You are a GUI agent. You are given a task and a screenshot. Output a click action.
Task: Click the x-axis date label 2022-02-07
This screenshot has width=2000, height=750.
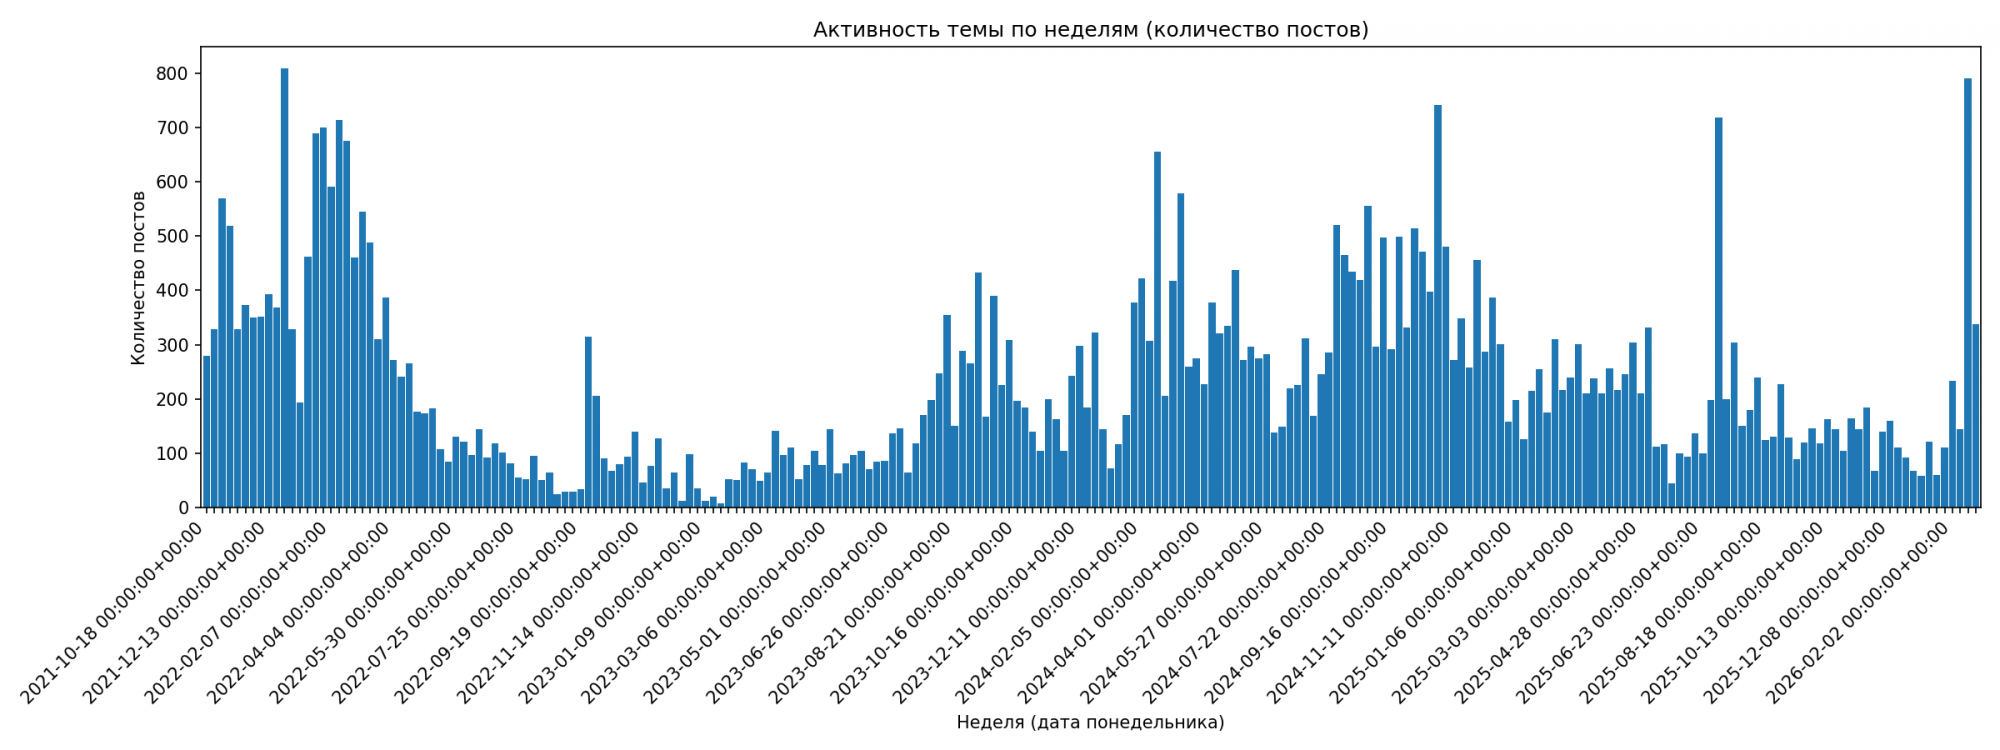240,612
